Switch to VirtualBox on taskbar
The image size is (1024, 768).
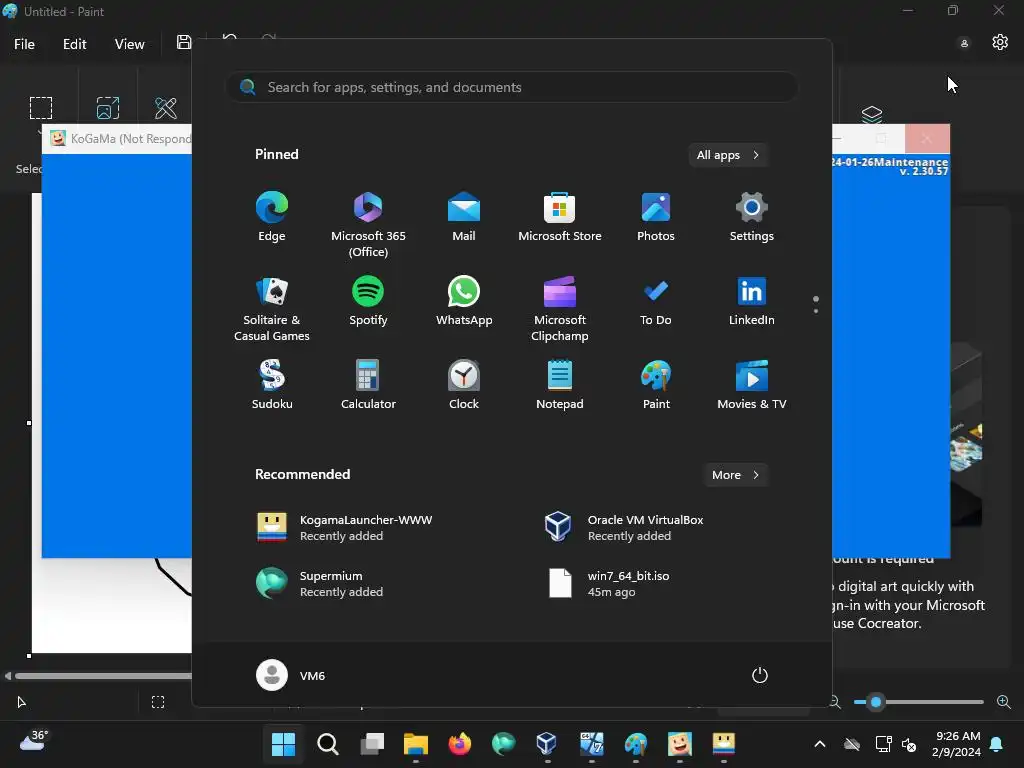[x=547, y=744]
